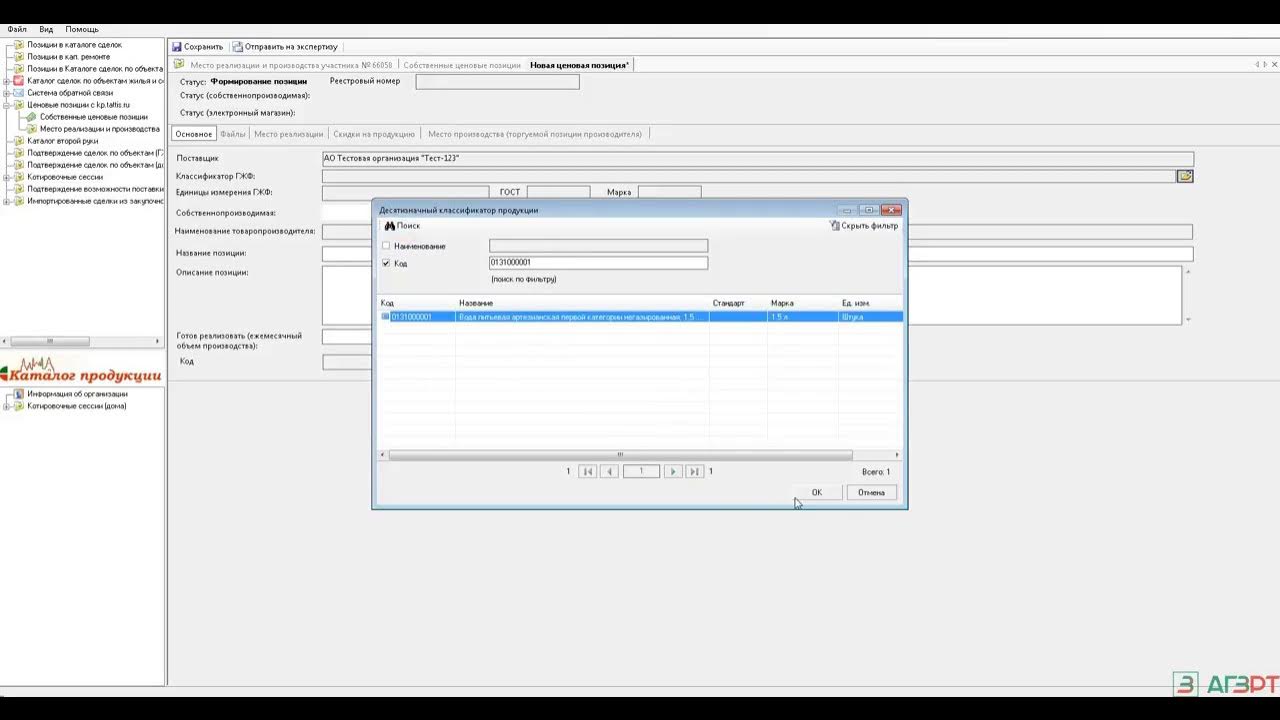Switch to the Основное tab

point(194,134)
